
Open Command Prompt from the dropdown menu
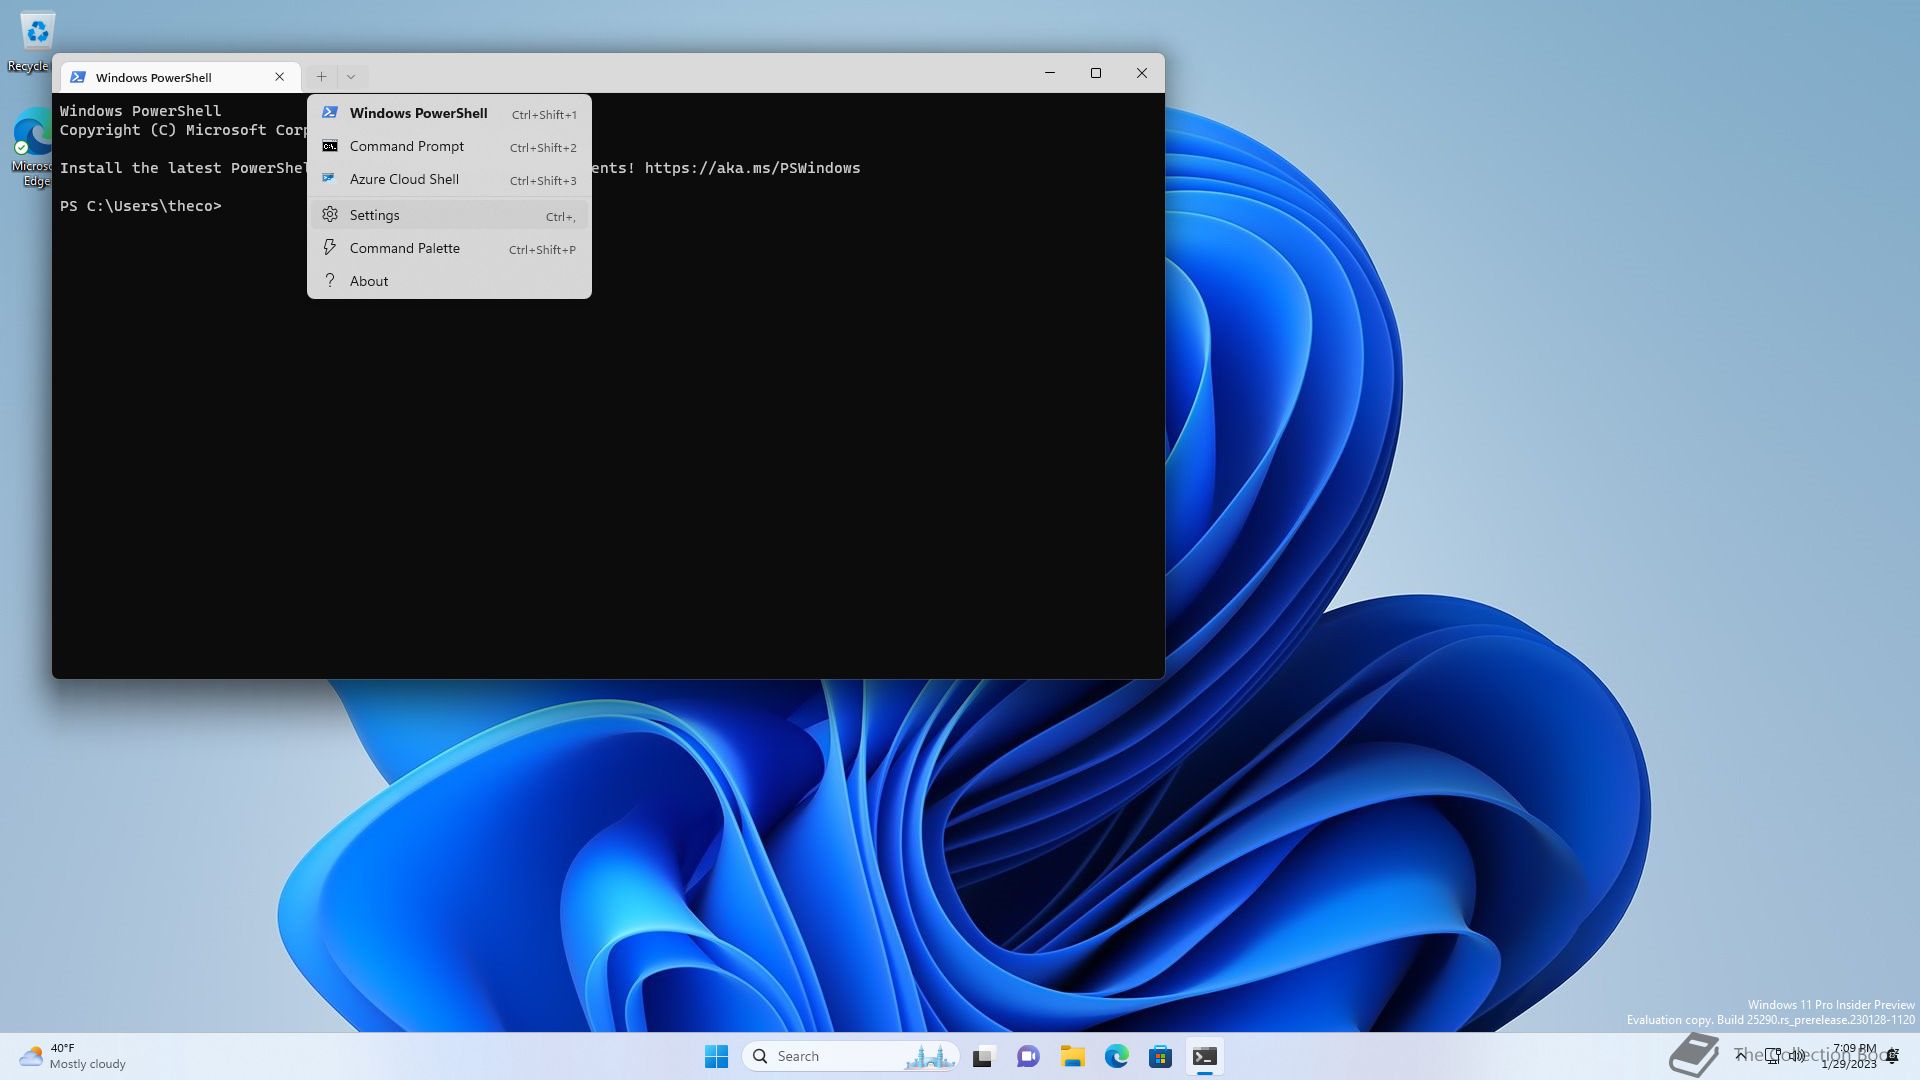(x=449, y=146)
